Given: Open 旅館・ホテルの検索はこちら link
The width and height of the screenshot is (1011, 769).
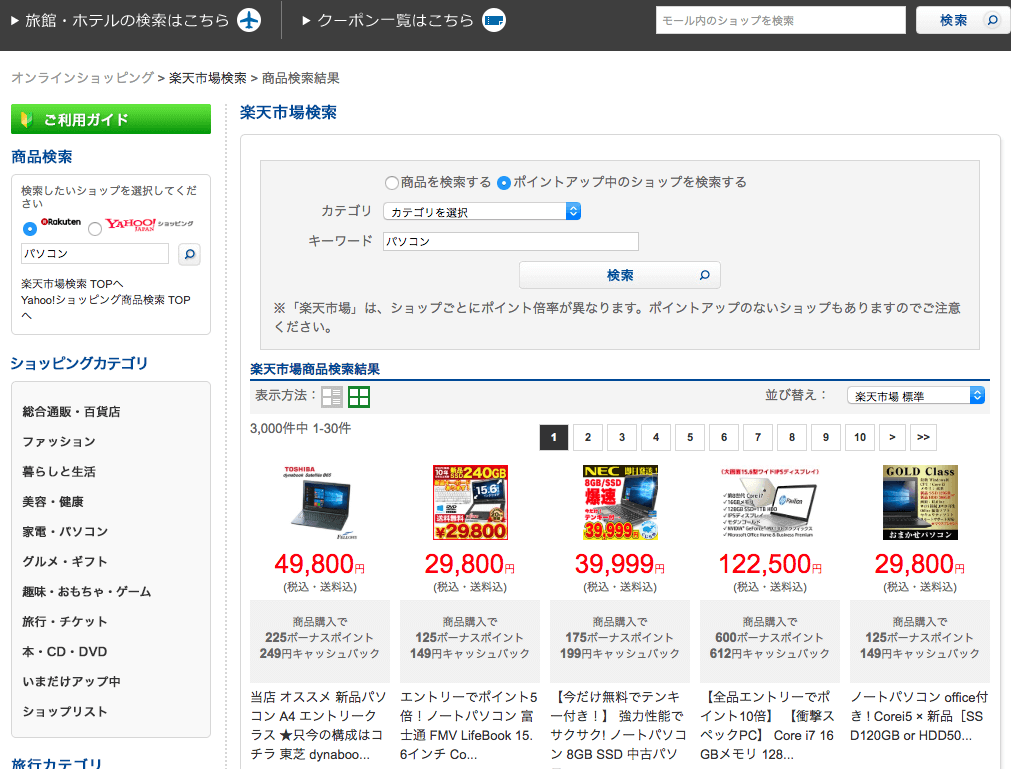Looking at the screenshot, I should pos(127,21).
